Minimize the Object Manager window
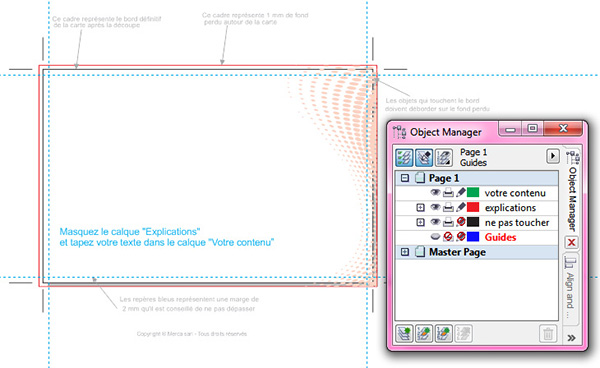 pyautogui.click(x=510, y=129)
